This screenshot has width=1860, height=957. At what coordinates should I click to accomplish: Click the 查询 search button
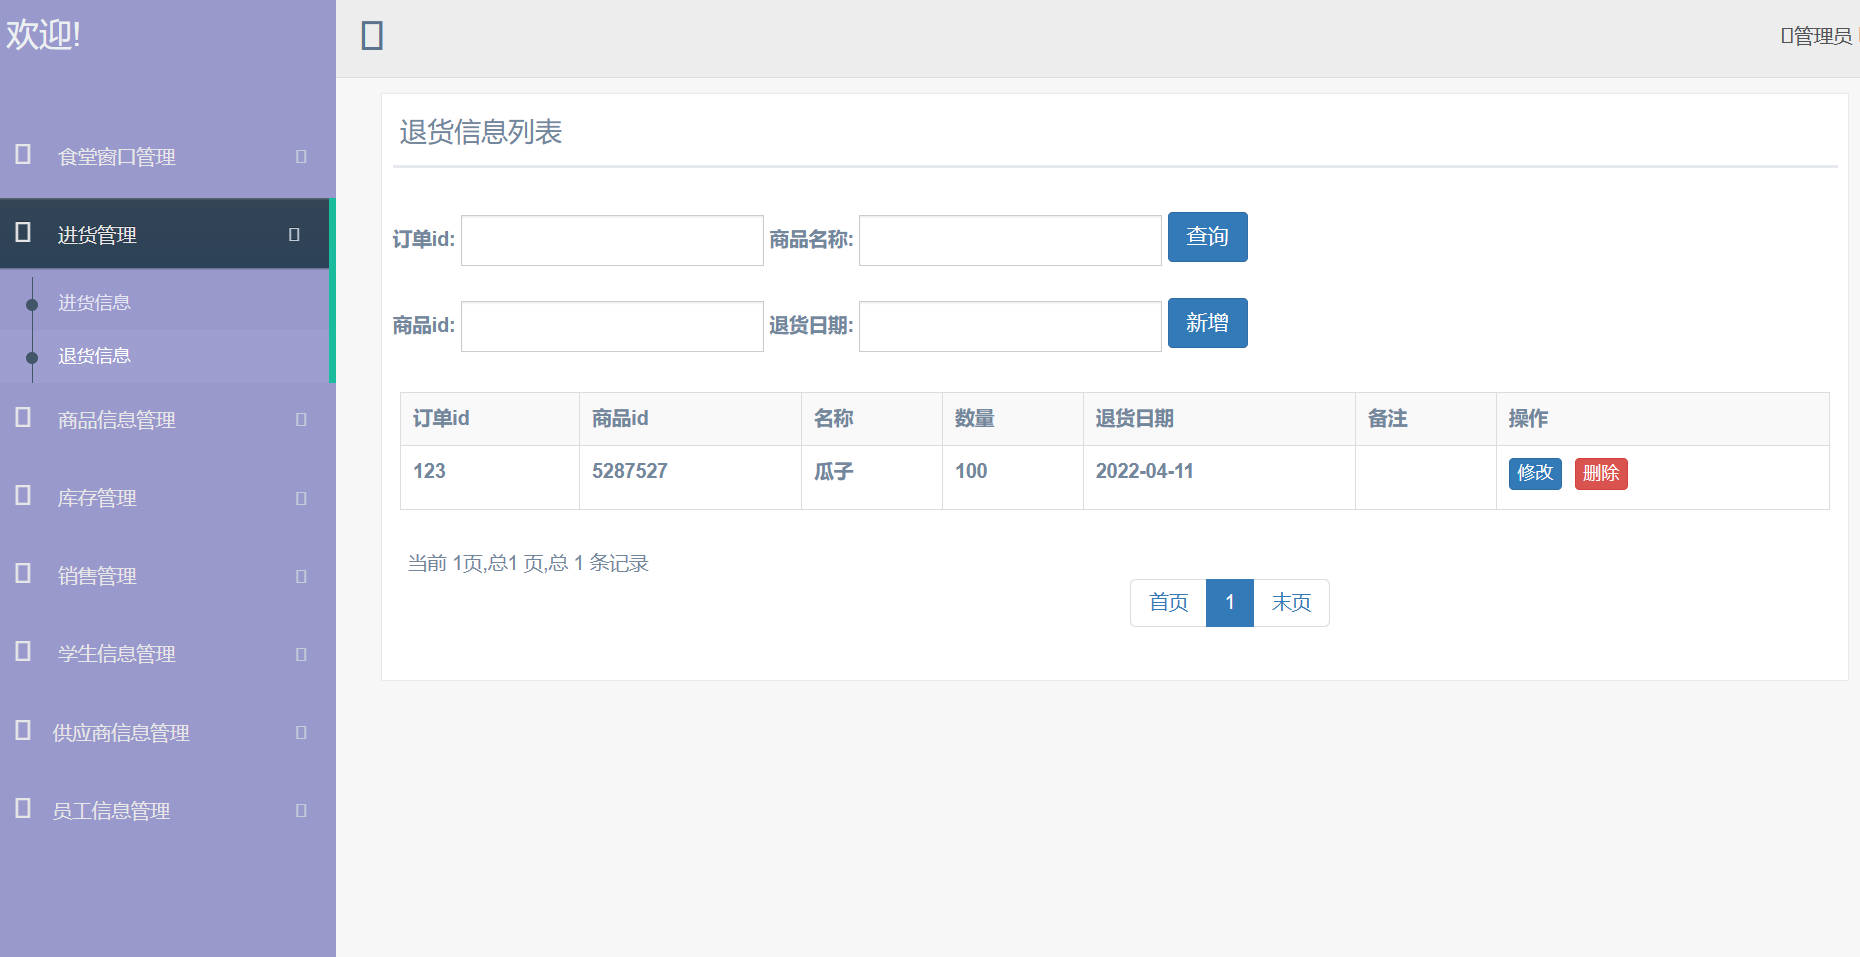[1207, 237]
